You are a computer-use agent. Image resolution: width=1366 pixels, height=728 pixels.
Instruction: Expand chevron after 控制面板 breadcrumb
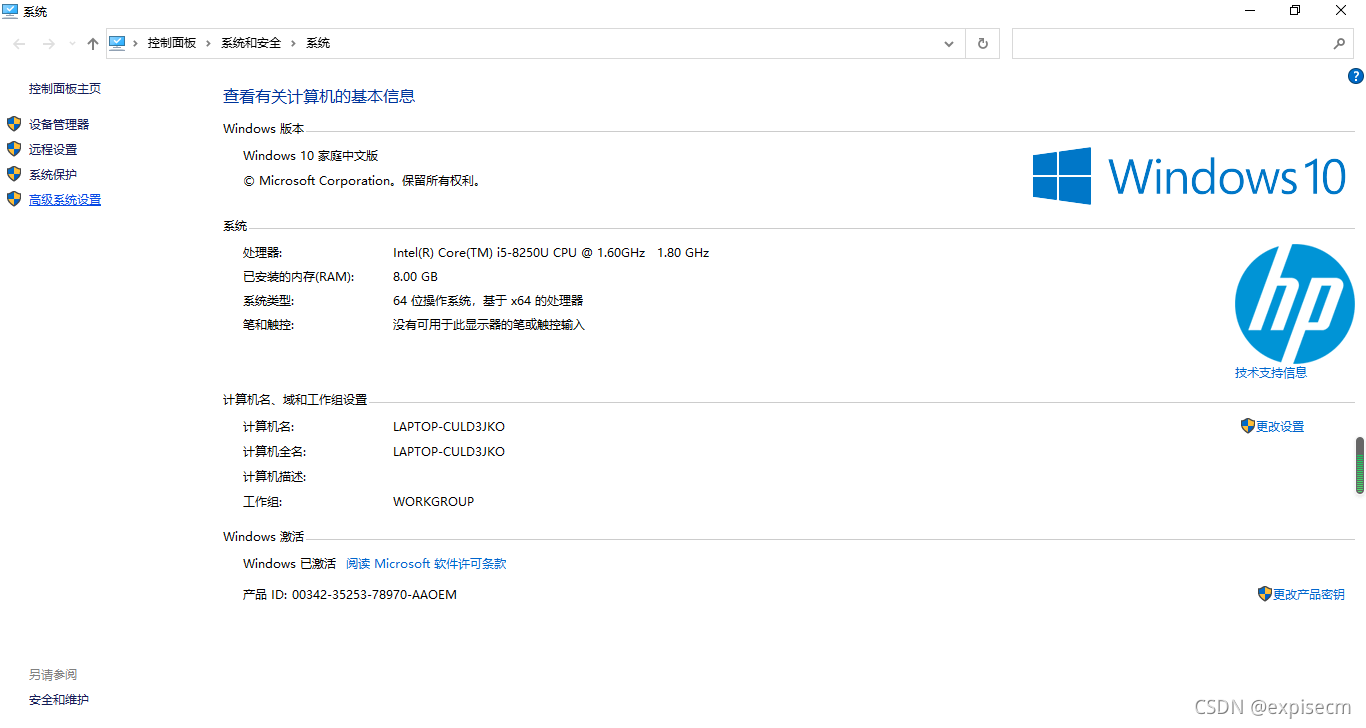pos(209,43)
